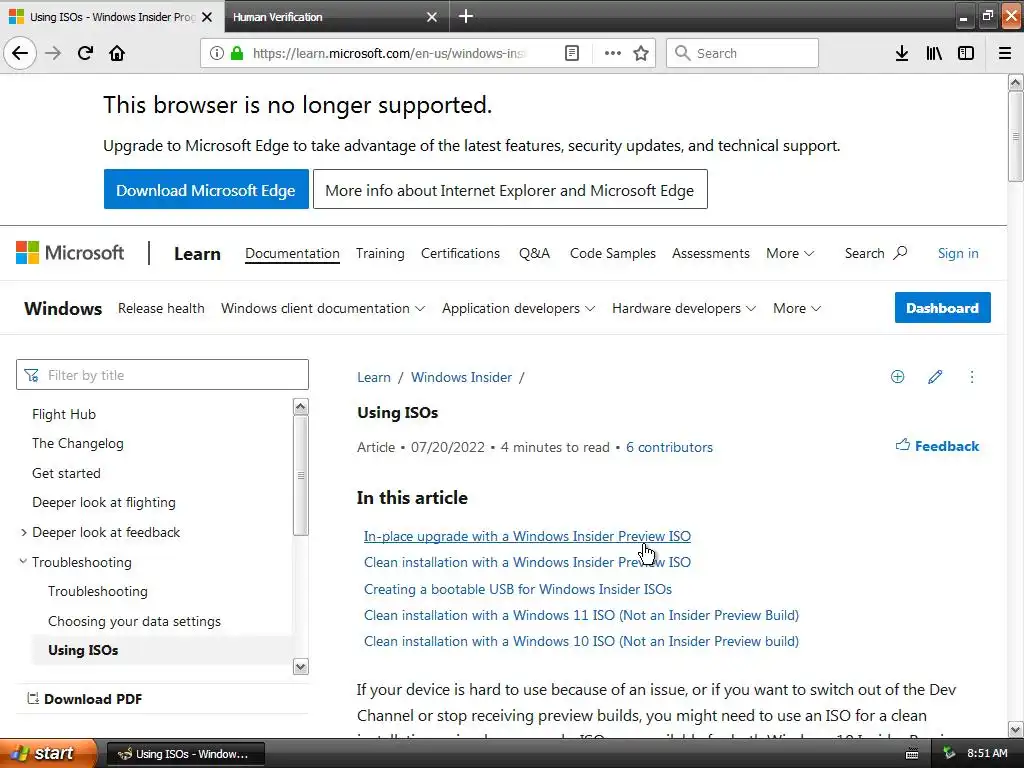Click in the Filter by title field
1024x768 pixels.
click(162, 375)
